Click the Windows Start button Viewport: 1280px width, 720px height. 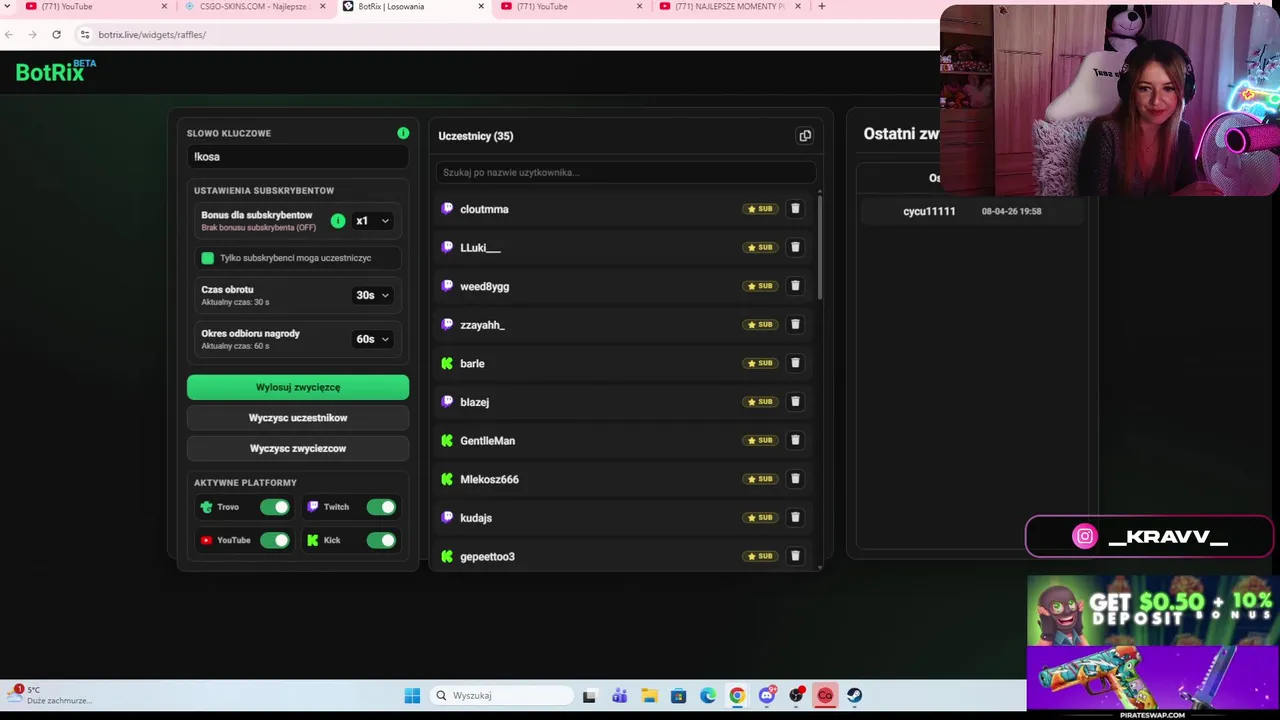point(412,695)
